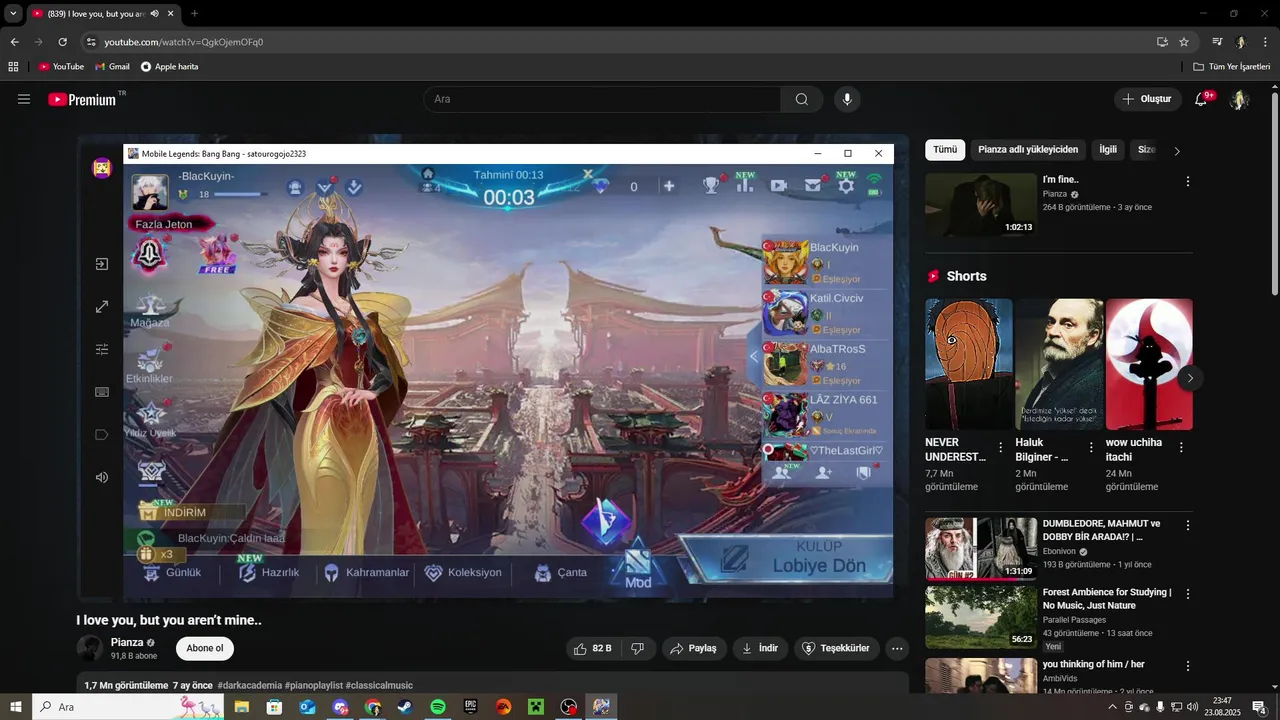Open more options for wow uchiha itachi short
The width and height of the screenshot is (1280, 720).
tap(1181, 448)
